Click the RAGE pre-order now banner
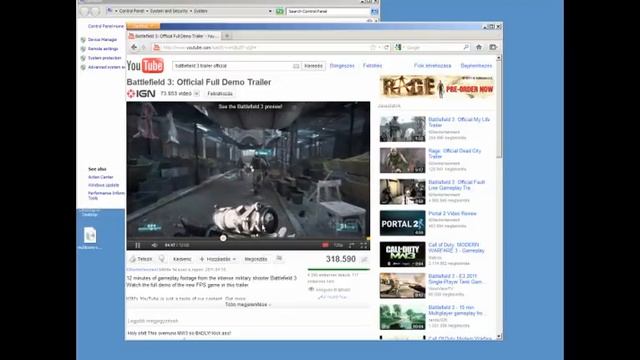 [437, 87]
